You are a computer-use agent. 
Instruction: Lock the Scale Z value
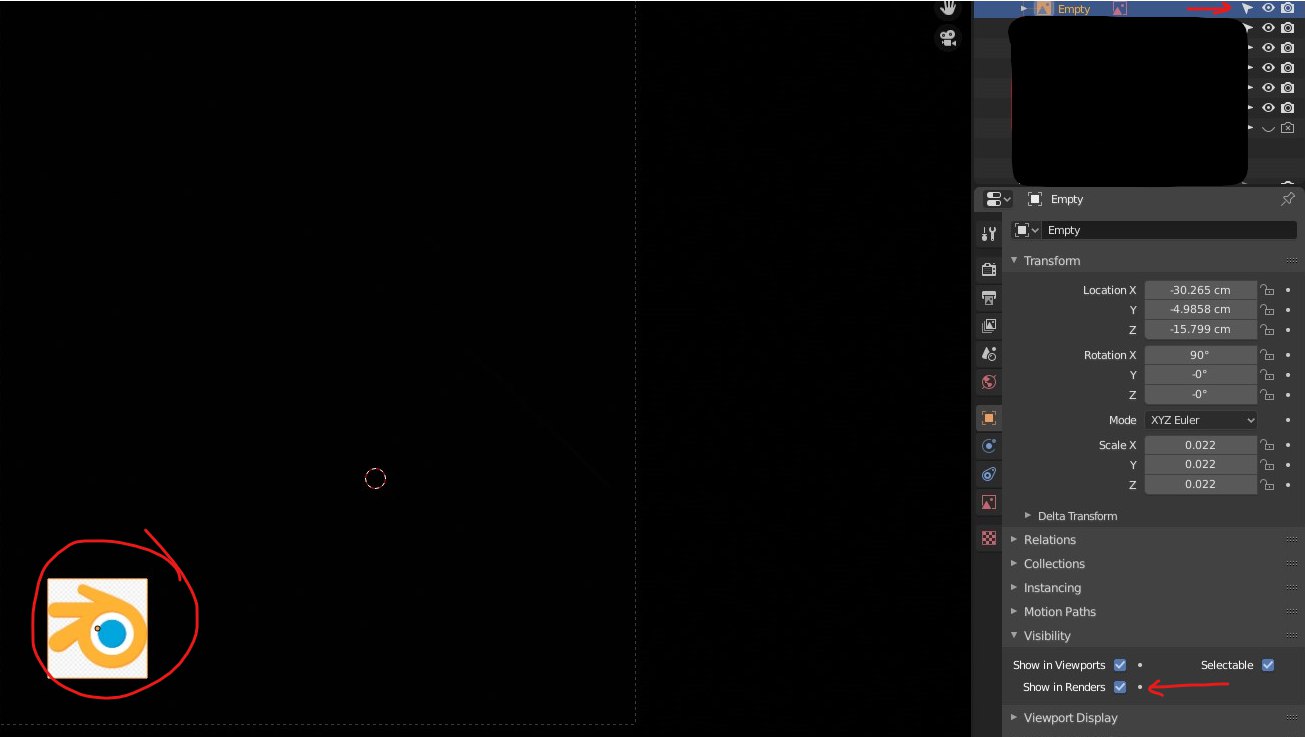pyautogui.click(x=1267, y=484)
